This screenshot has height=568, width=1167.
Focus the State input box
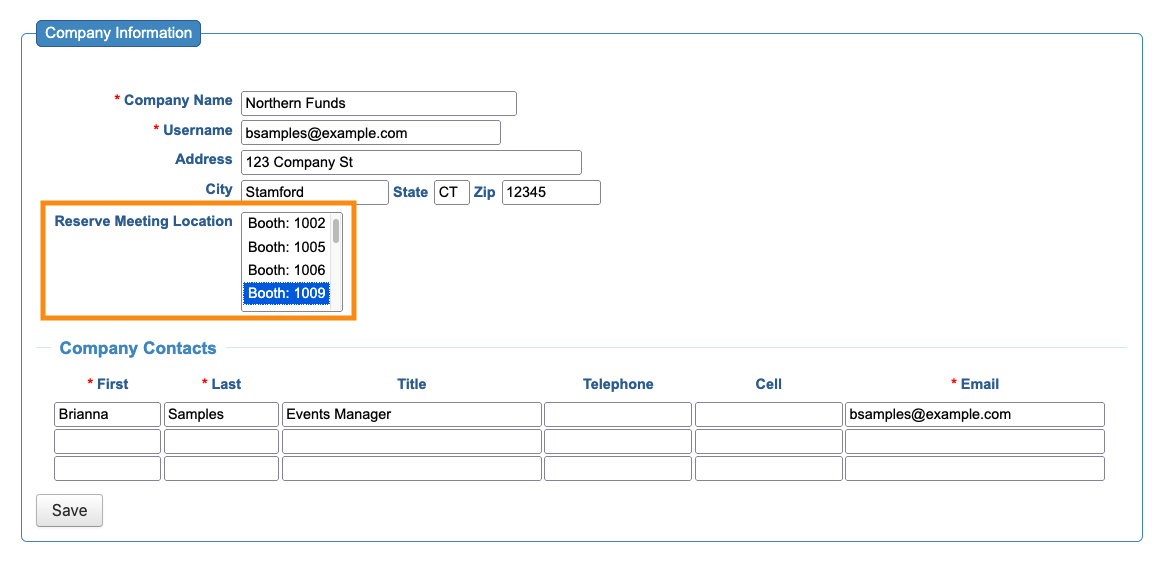click(x=451, y=192)
